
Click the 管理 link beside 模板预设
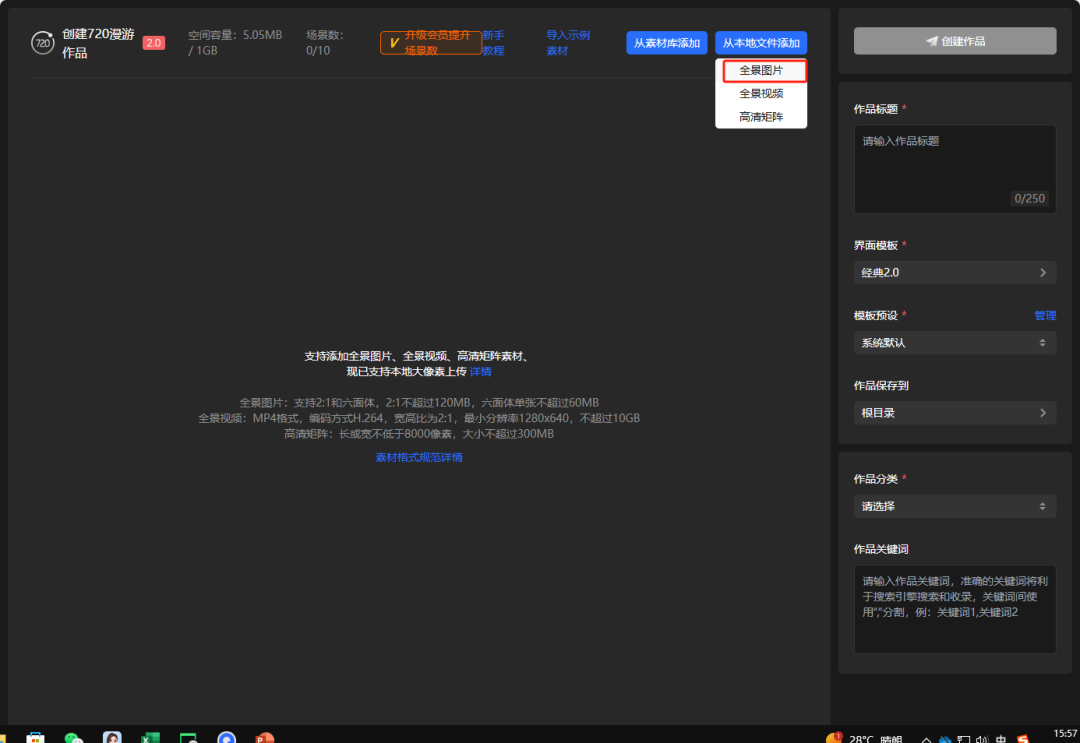(1045, 315)
